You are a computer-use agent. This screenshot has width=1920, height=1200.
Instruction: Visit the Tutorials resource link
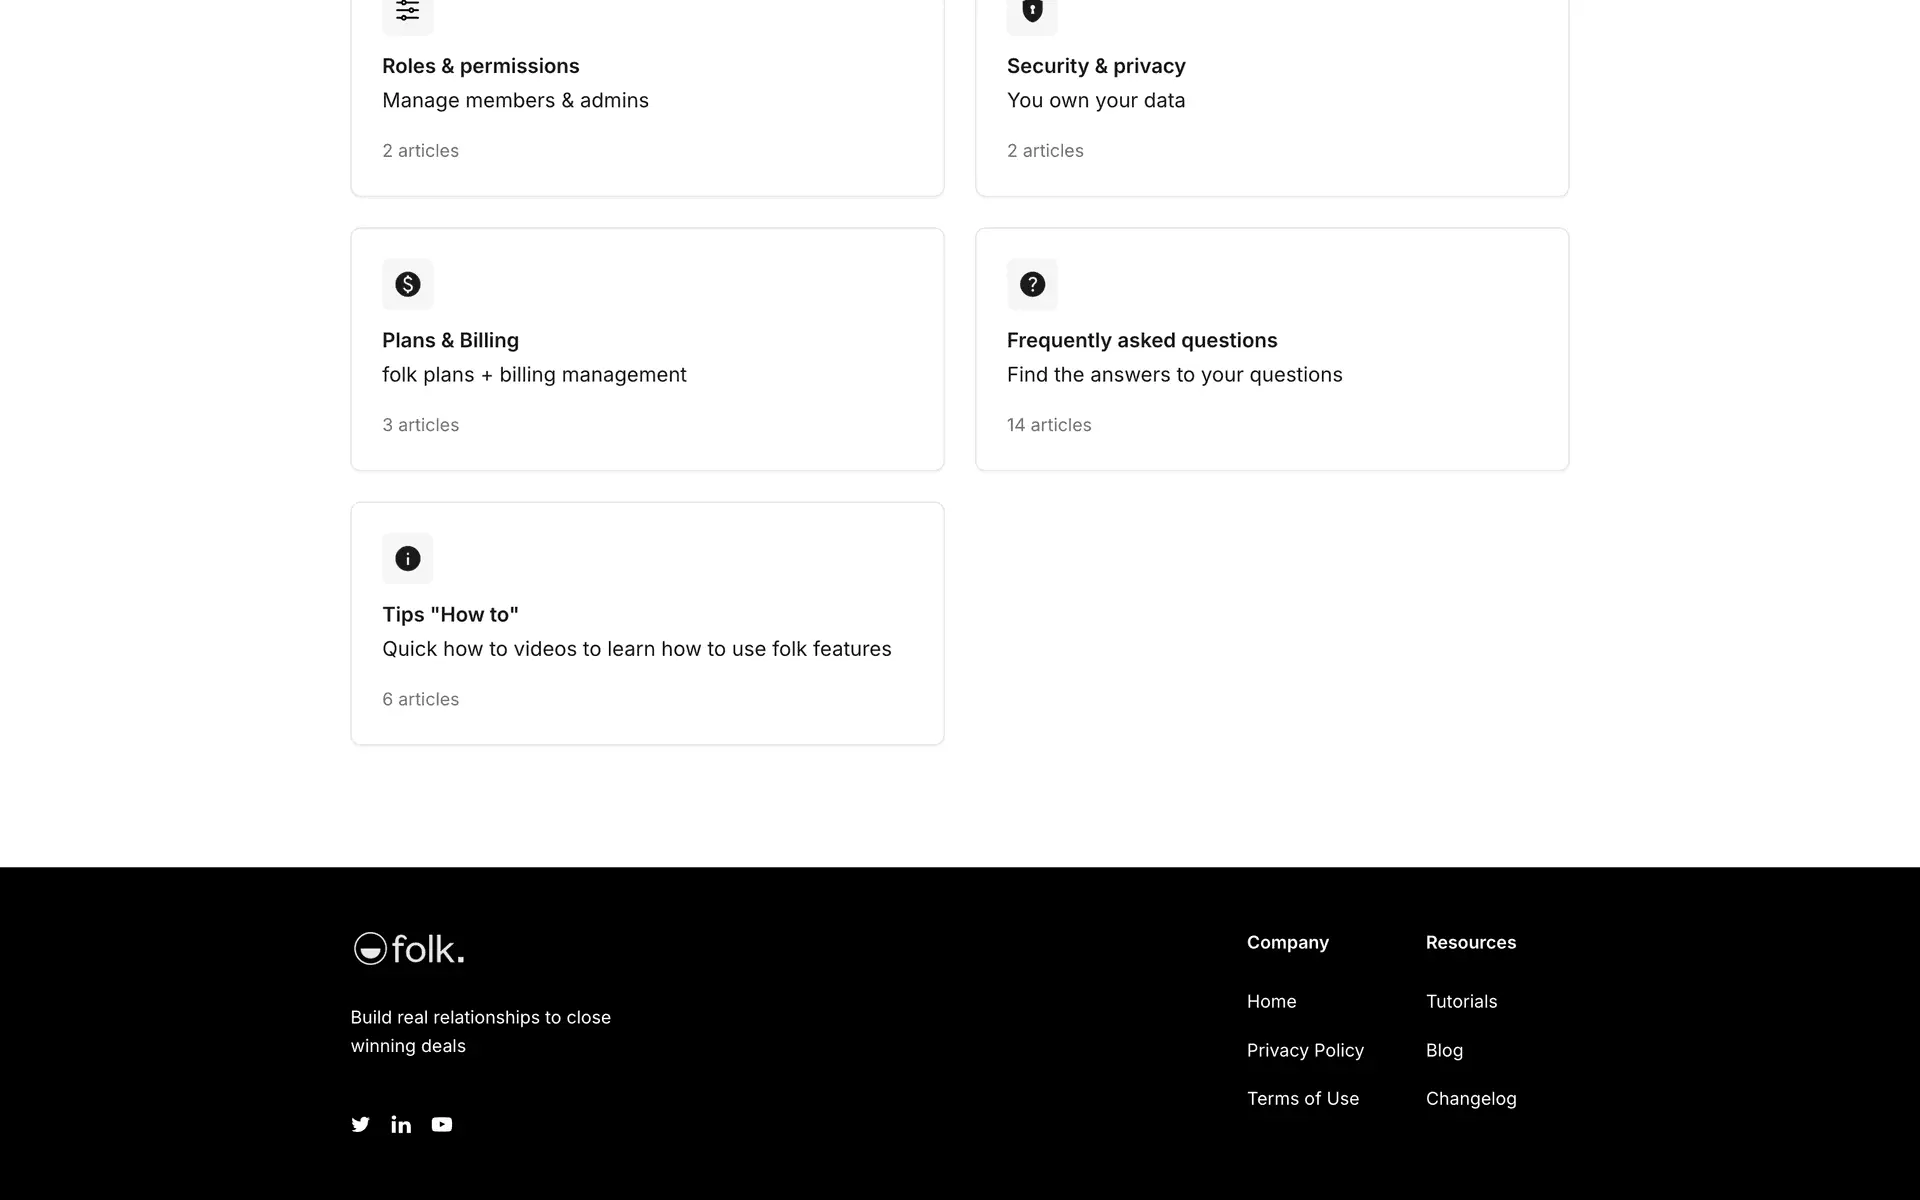point(1461,1002)
